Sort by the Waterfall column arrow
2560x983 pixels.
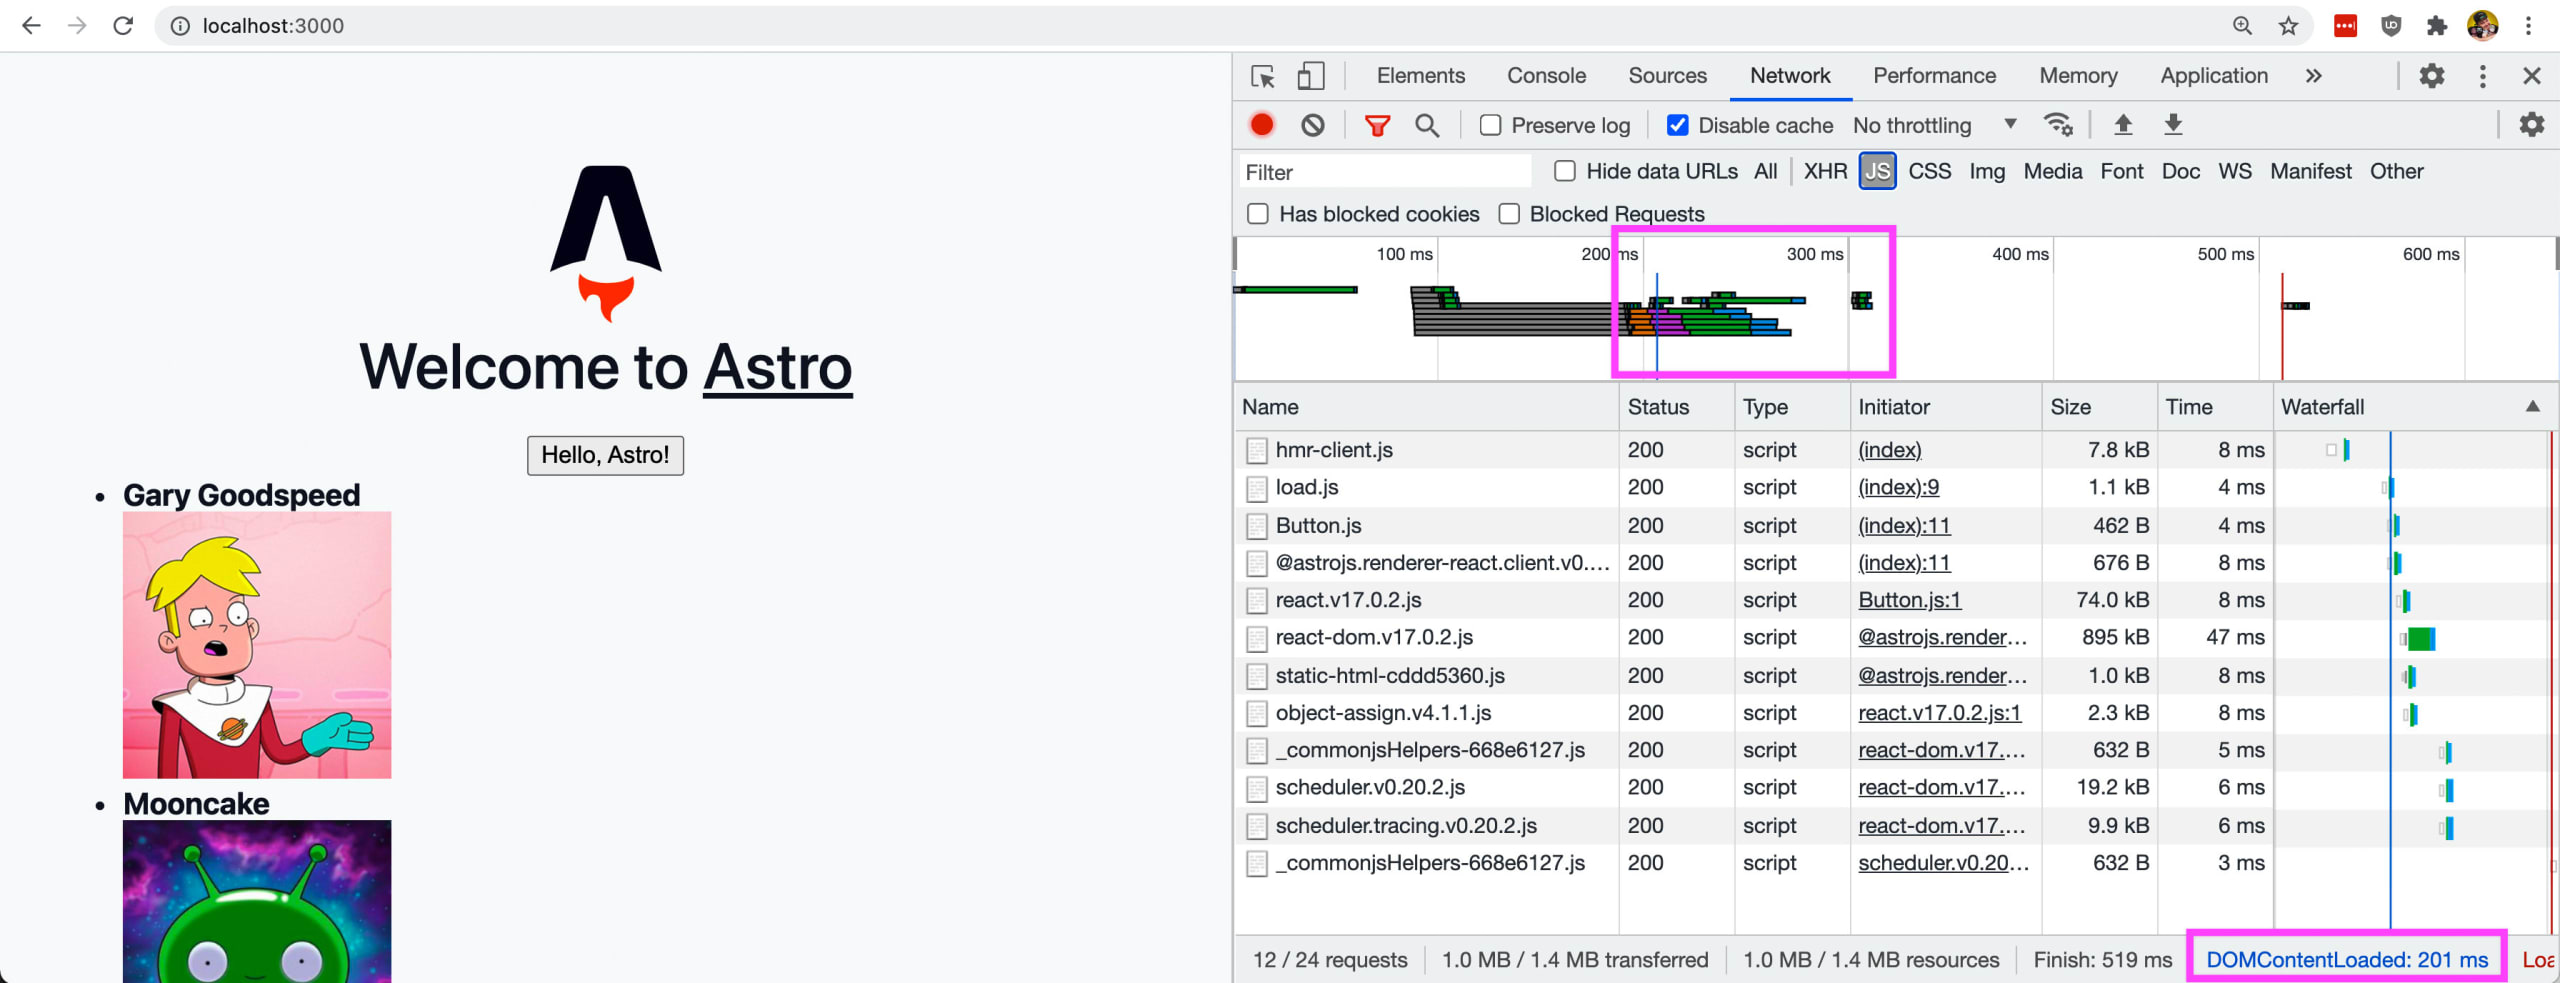(x=2532, y=406)
